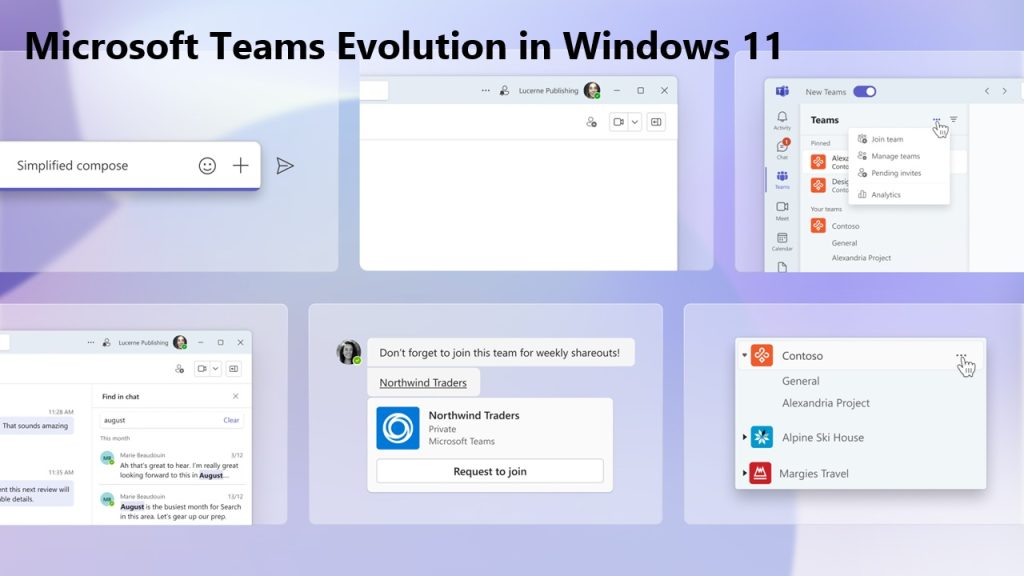1024x576 pixels.
Task: Click the plus icon in compose box
Action: click(240, 166)
